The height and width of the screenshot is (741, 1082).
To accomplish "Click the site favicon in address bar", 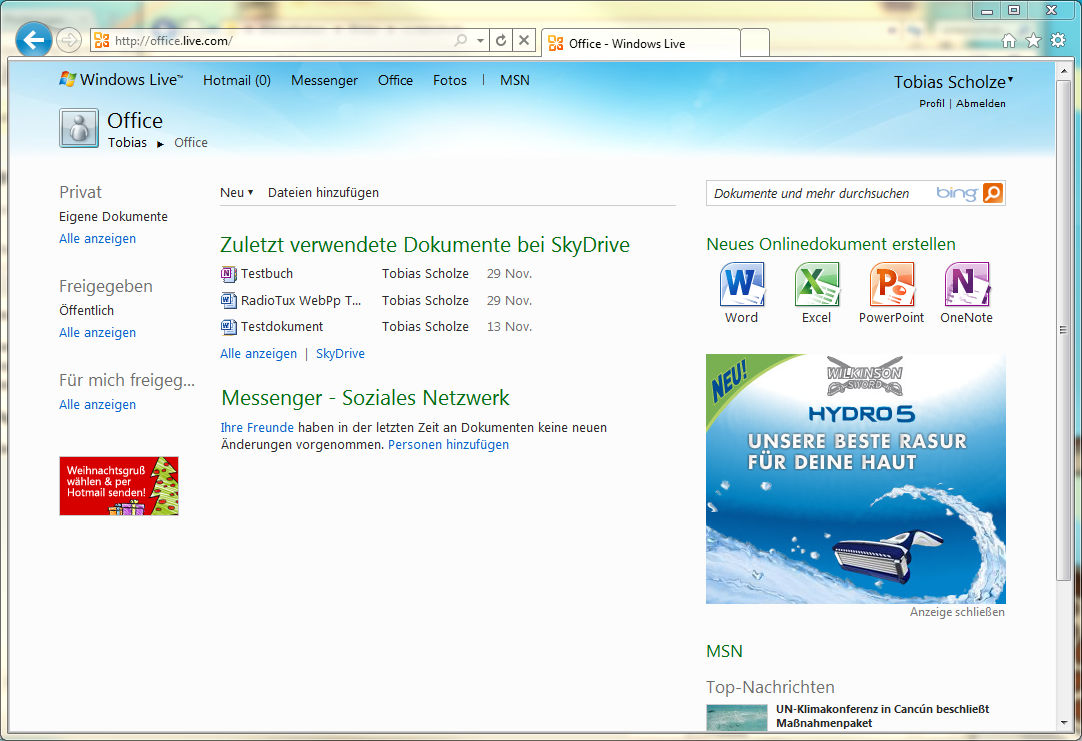I will coord(101,41).
